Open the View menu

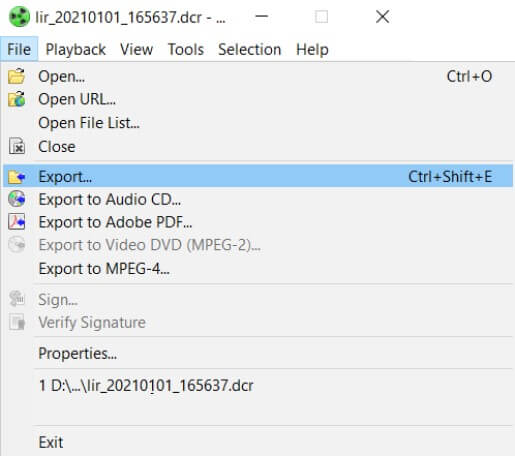pos(137,49)
